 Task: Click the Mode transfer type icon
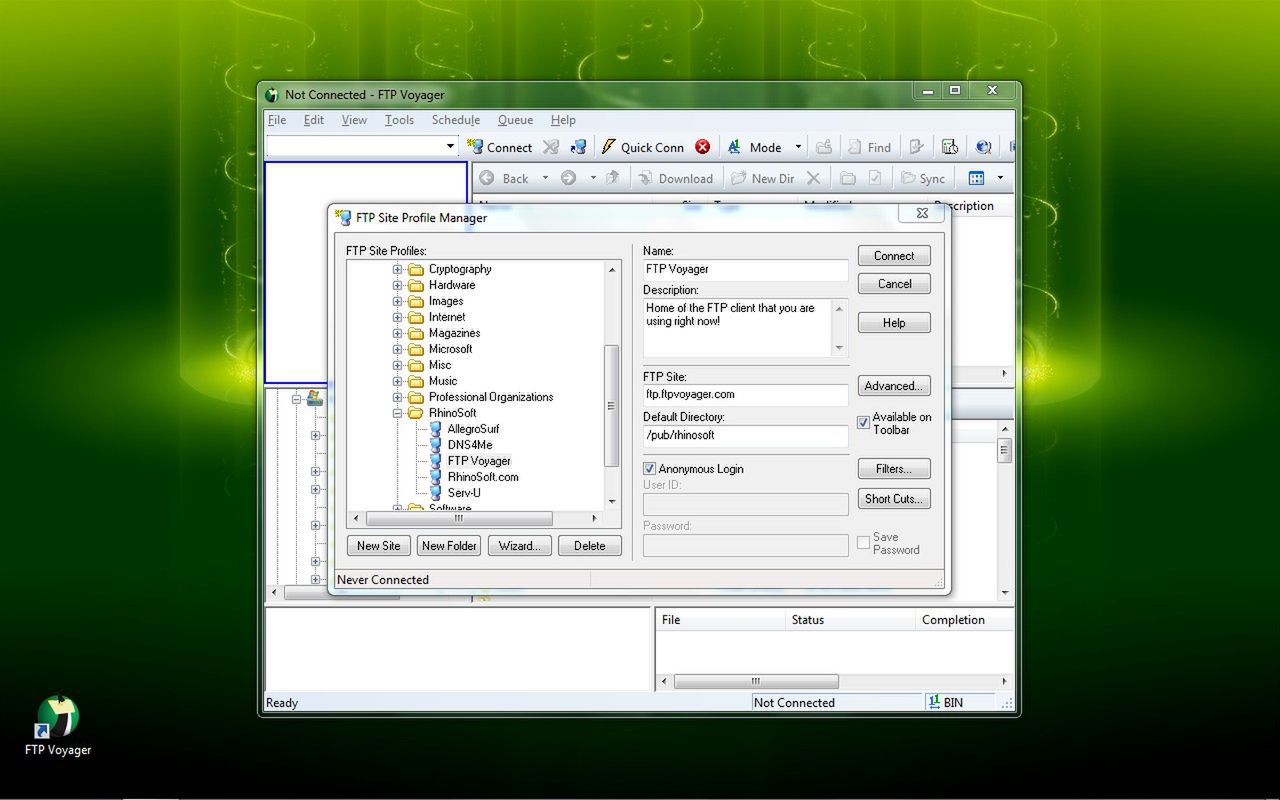point(734,147)
